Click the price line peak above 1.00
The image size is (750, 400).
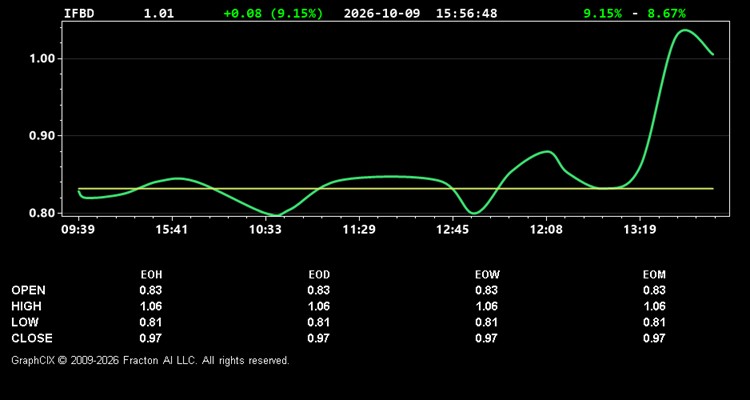click(685, 30)
